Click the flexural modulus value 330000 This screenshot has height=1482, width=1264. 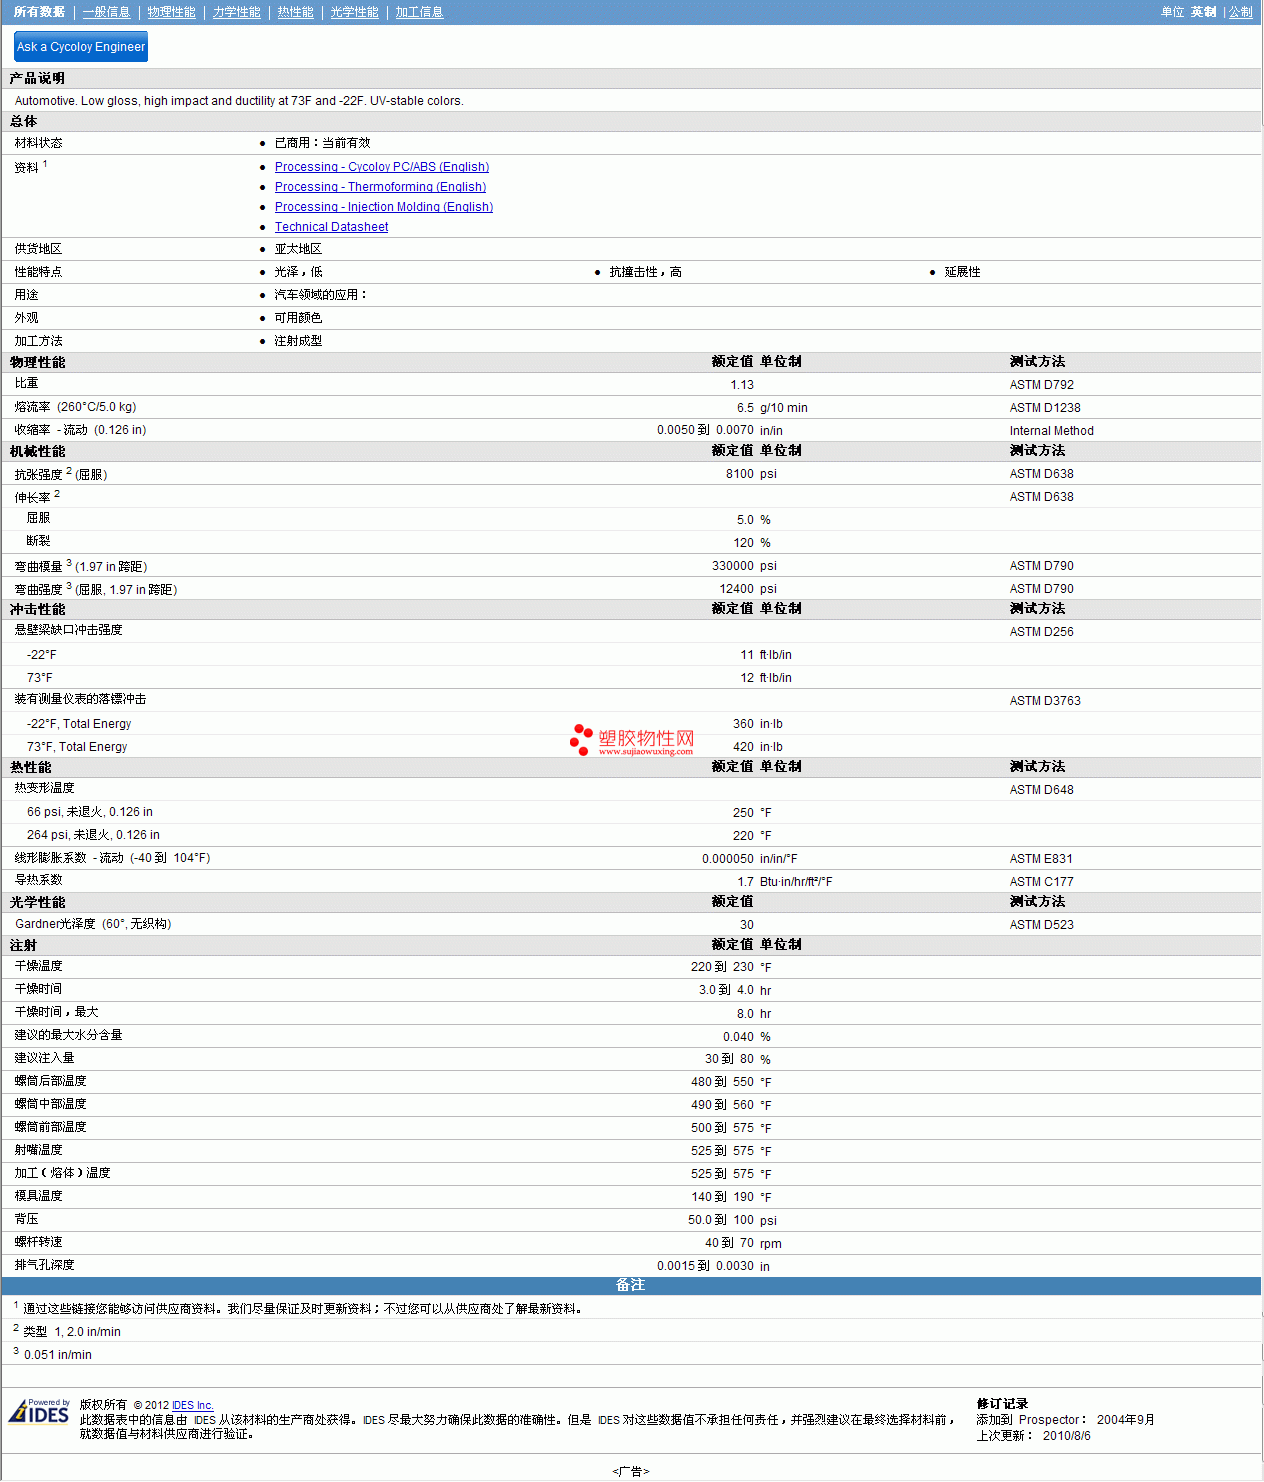click(733, 566)
